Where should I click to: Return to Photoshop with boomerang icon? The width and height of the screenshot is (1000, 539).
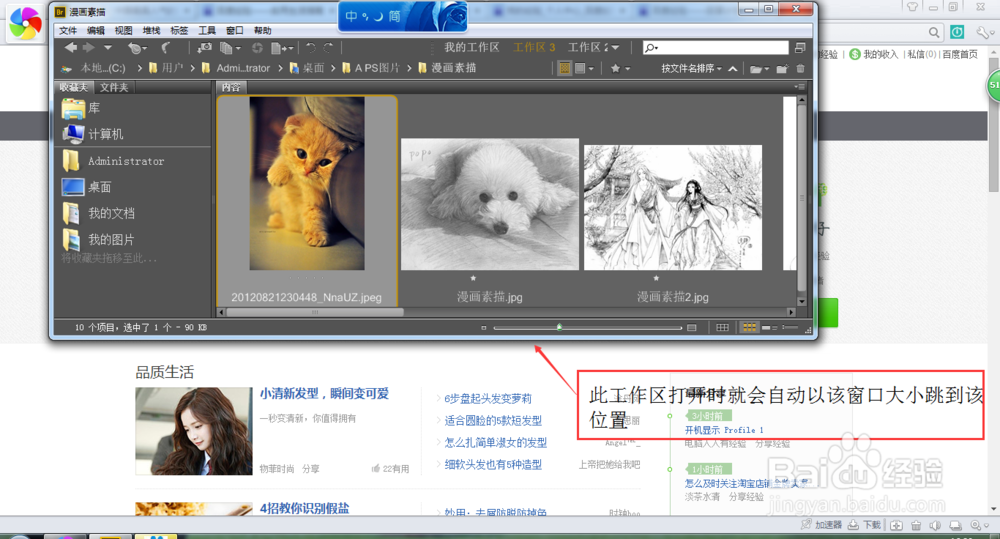[166, 48]
